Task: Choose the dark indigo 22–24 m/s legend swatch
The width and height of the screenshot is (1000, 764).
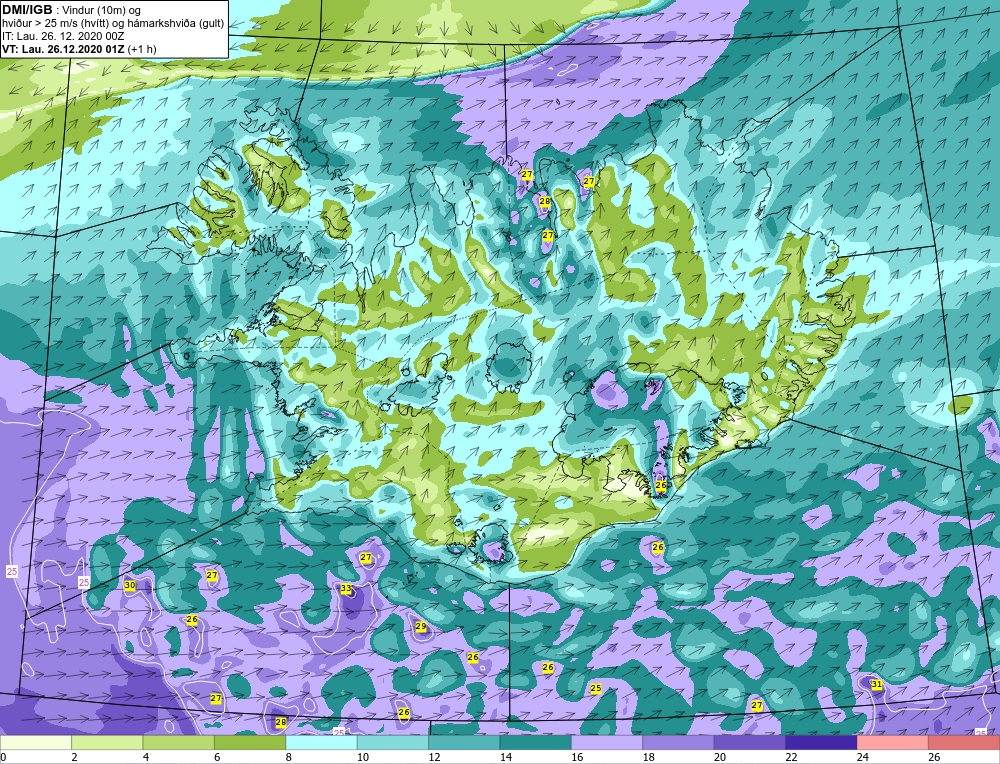Action: pyautogui.click(x=821, y=743)
